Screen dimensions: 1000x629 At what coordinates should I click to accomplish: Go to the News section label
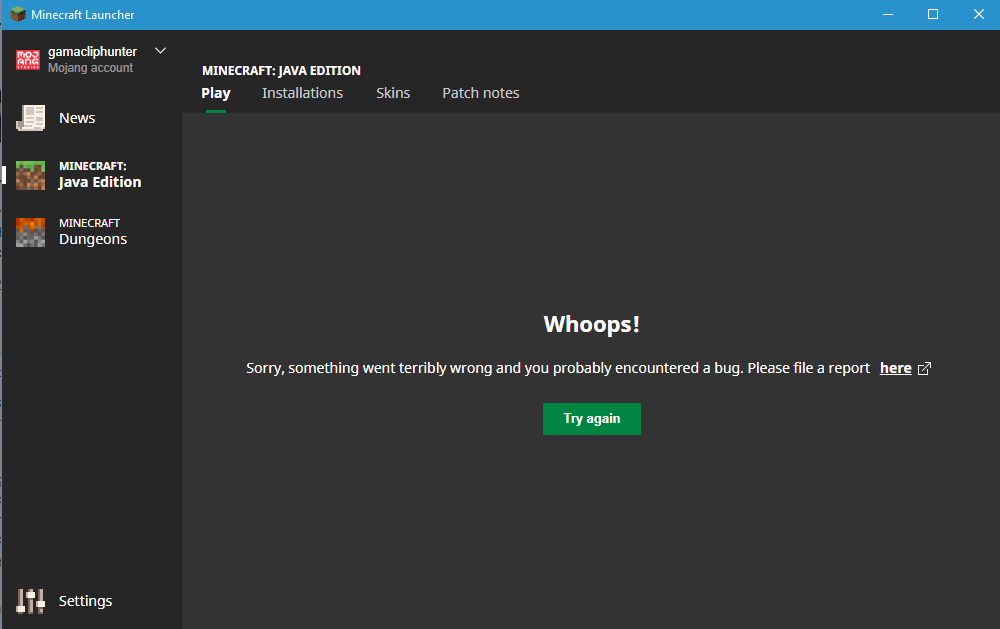pyautogui.click(x=77, y=118)
